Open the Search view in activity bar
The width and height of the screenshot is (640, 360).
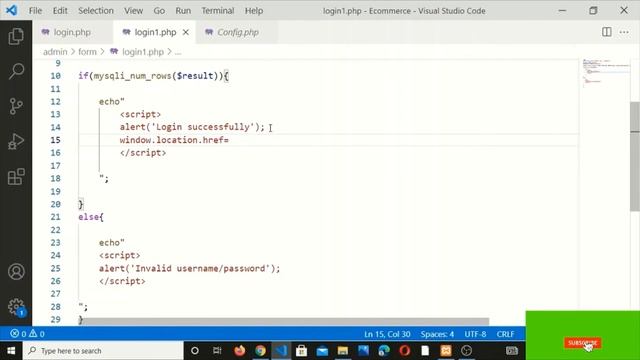pos(16,71)
